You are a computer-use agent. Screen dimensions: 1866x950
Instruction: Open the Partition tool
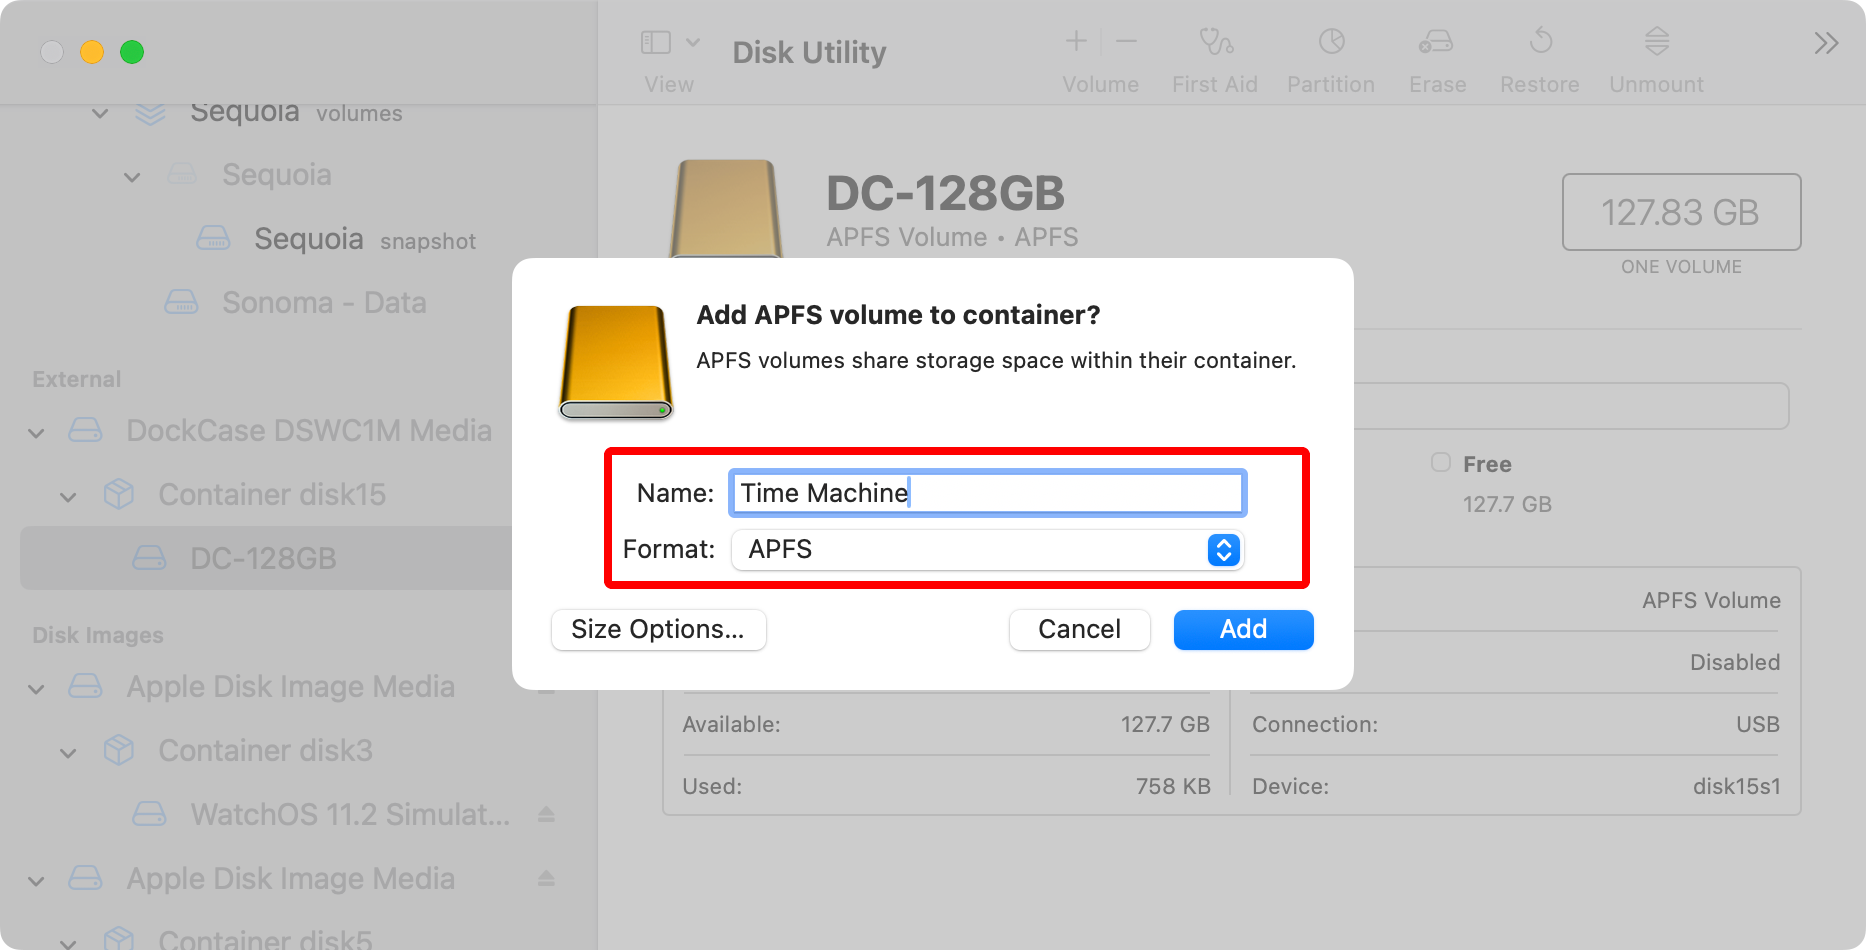point(1331,41)
